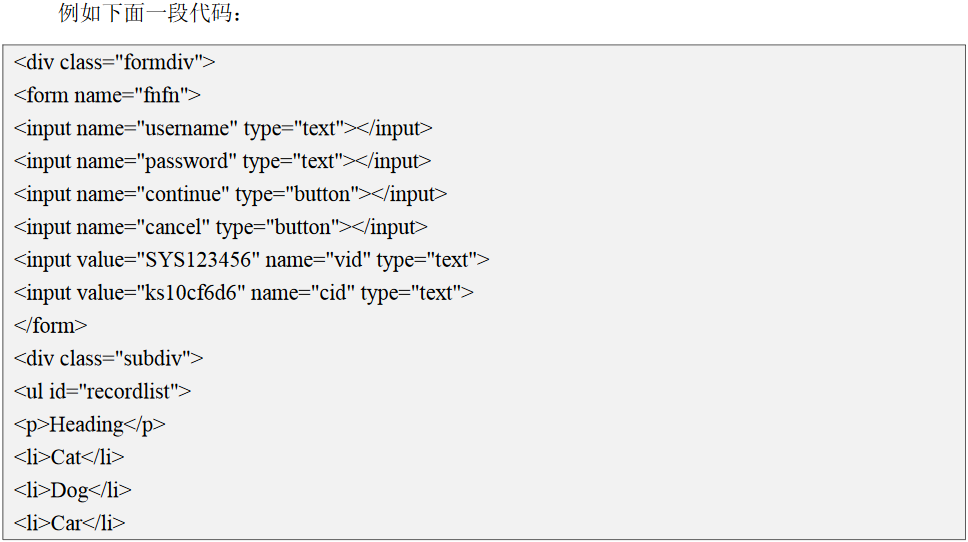Click the form name="fnfn" line

coord(107,96)
